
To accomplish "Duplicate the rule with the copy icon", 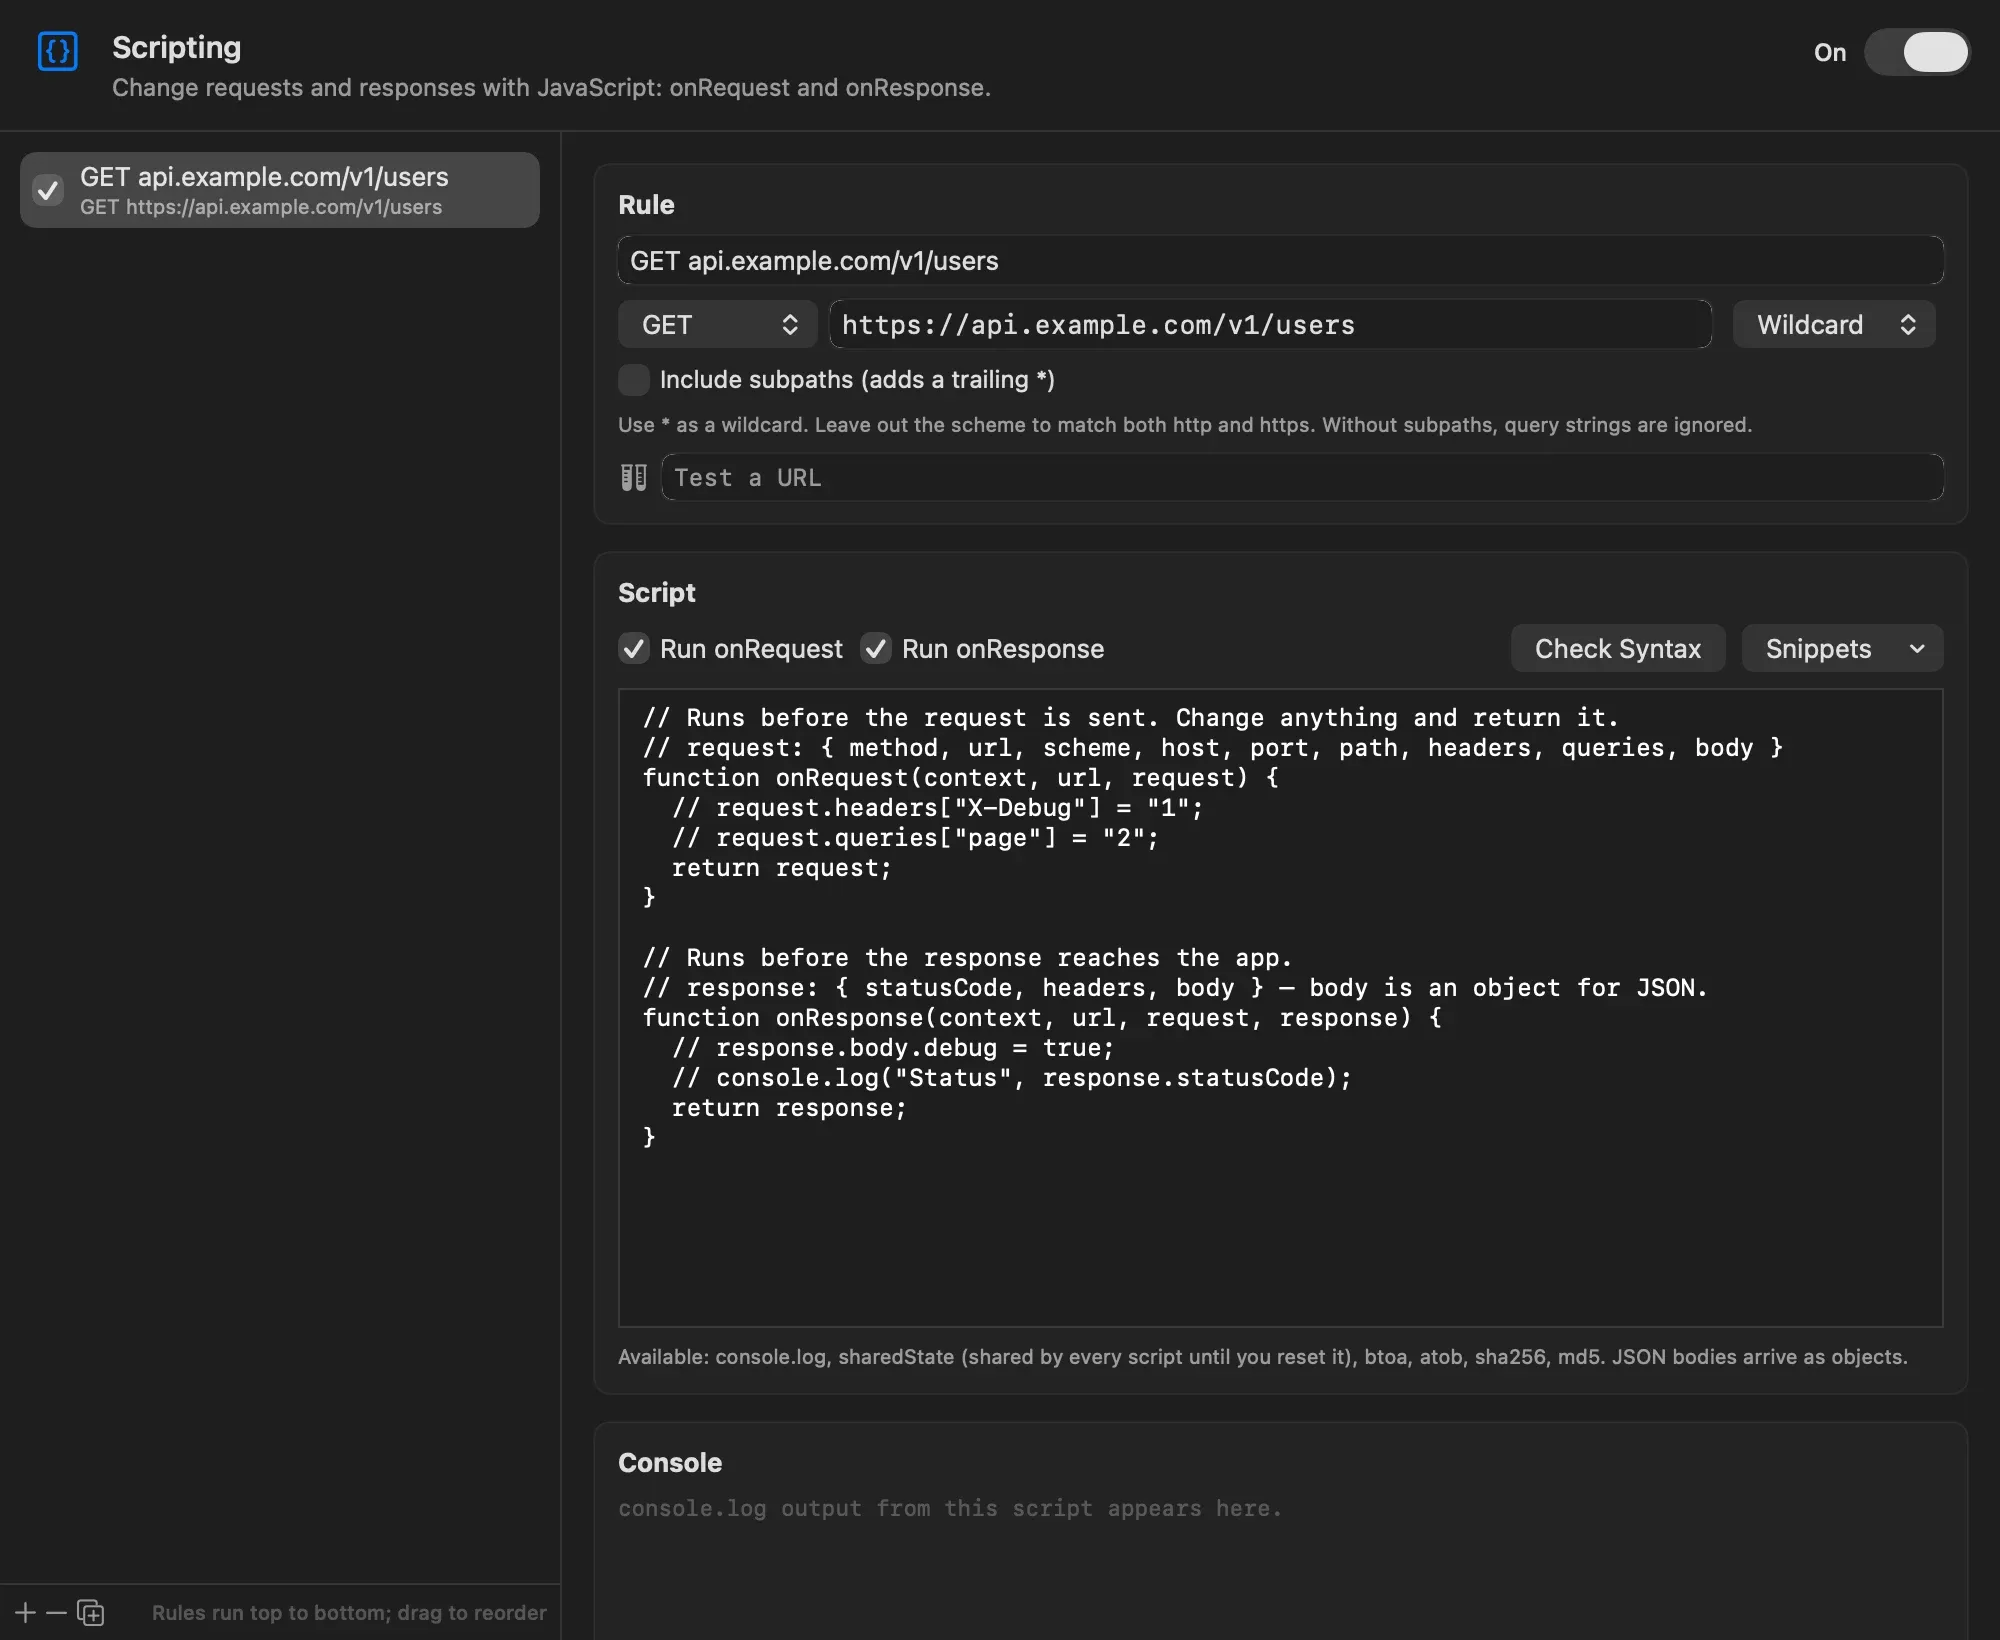I will pos(90,1613).
